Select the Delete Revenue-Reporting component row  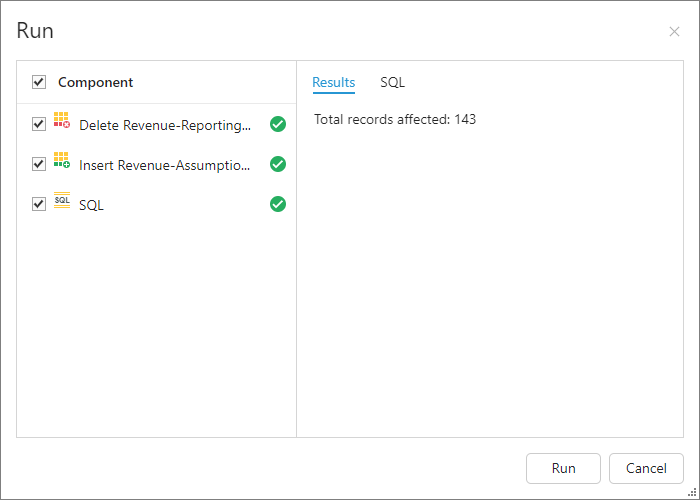pos(165,125)
